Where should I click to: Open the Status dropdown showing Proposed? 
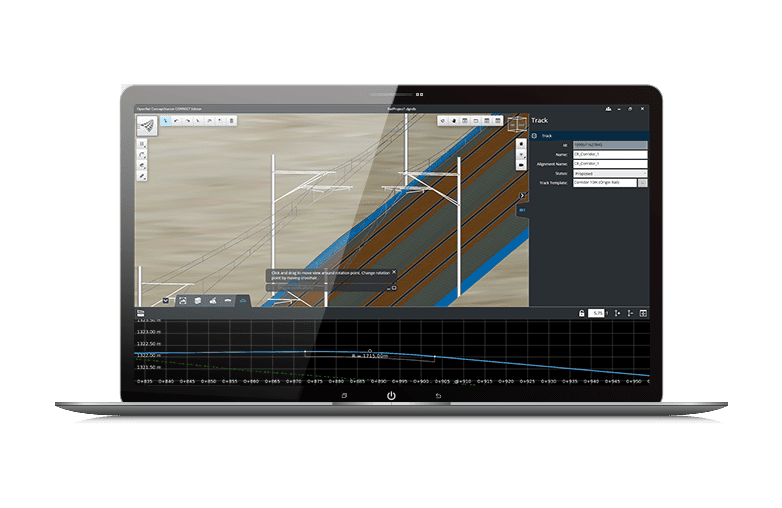(610, 173)
